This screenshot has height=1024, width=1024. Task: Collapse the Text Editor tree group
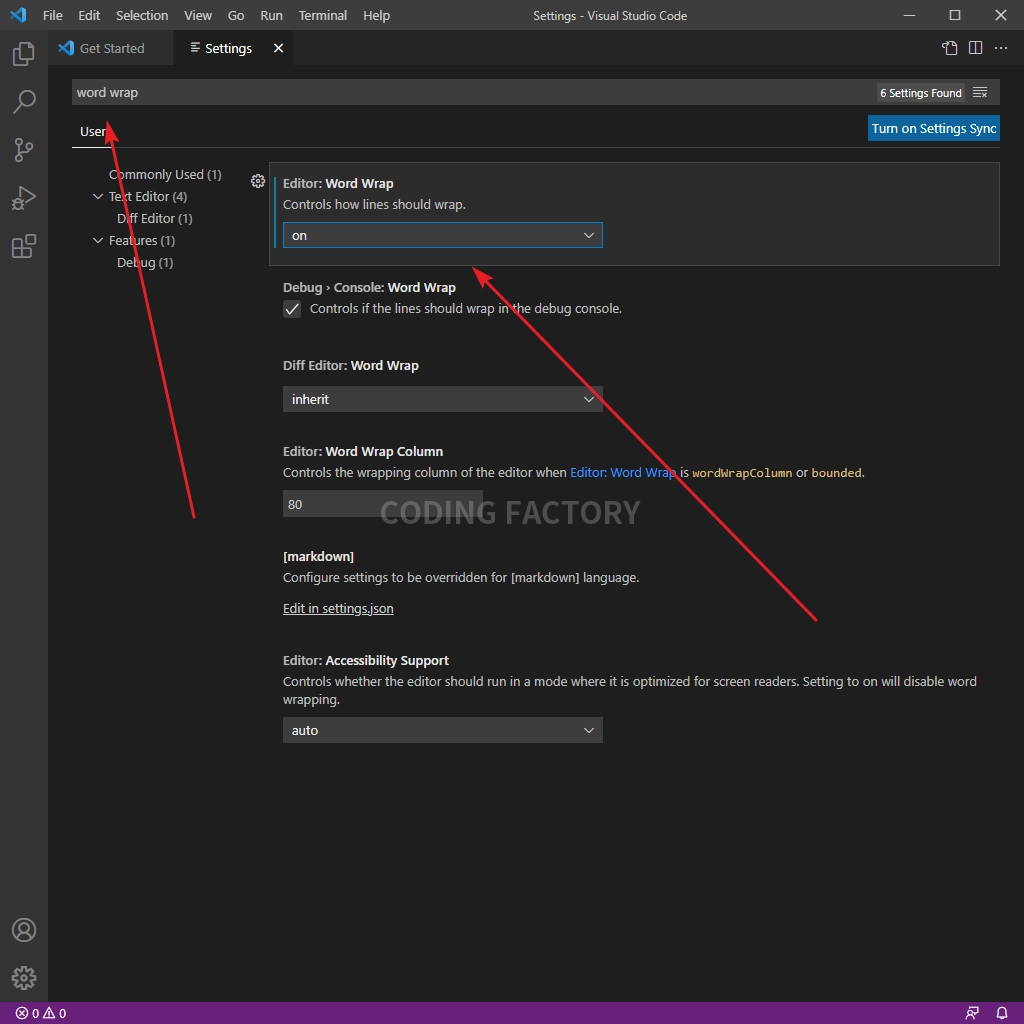point(98,197)
